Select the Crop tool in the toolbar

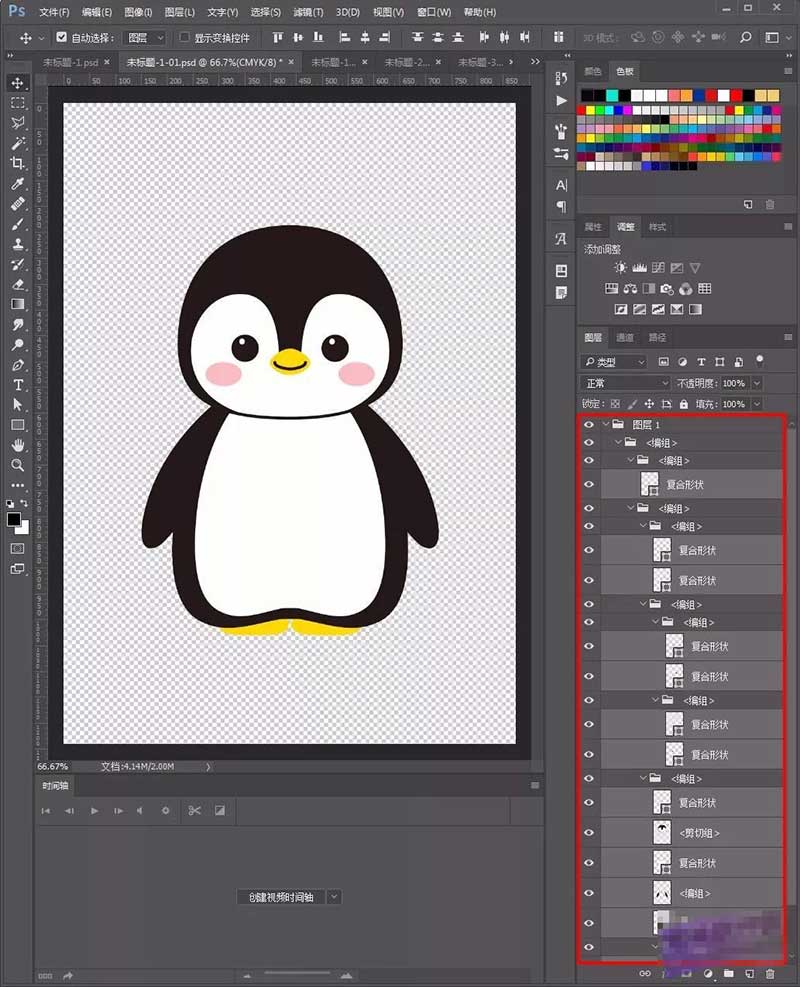[x=18, y=164]
